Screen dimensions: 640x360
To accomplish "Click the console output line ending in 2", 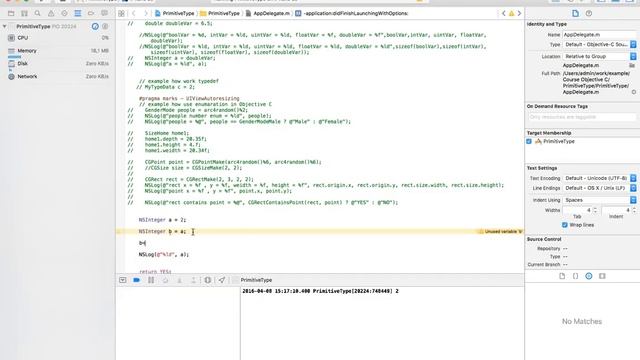I will coord(320,291).
